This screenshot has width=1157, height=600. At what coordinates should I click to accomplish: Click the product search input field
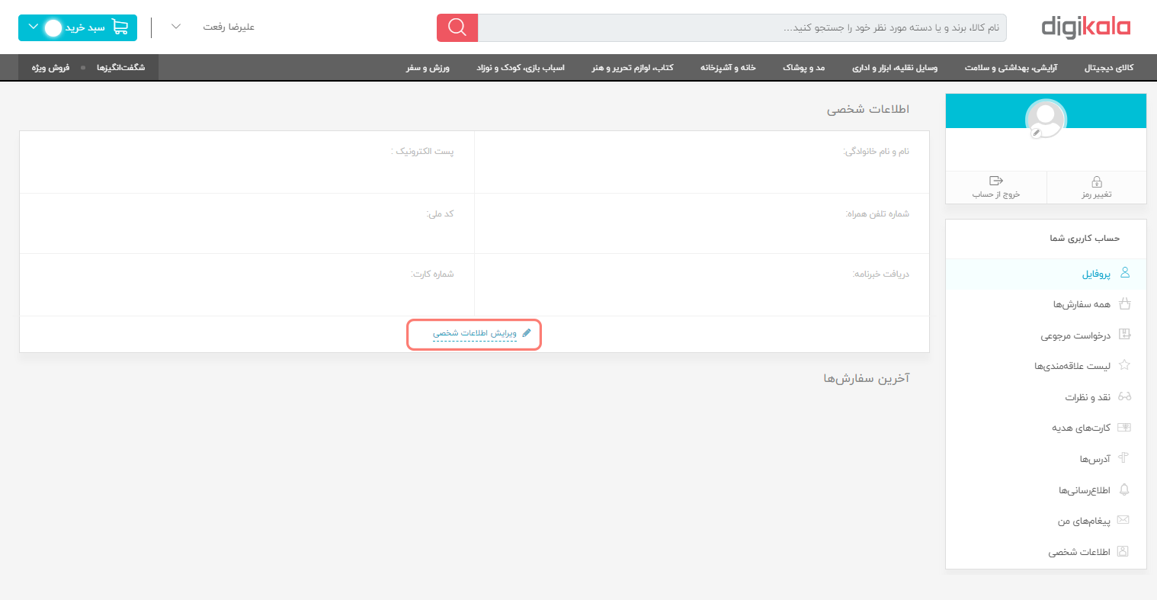[741, 28]
